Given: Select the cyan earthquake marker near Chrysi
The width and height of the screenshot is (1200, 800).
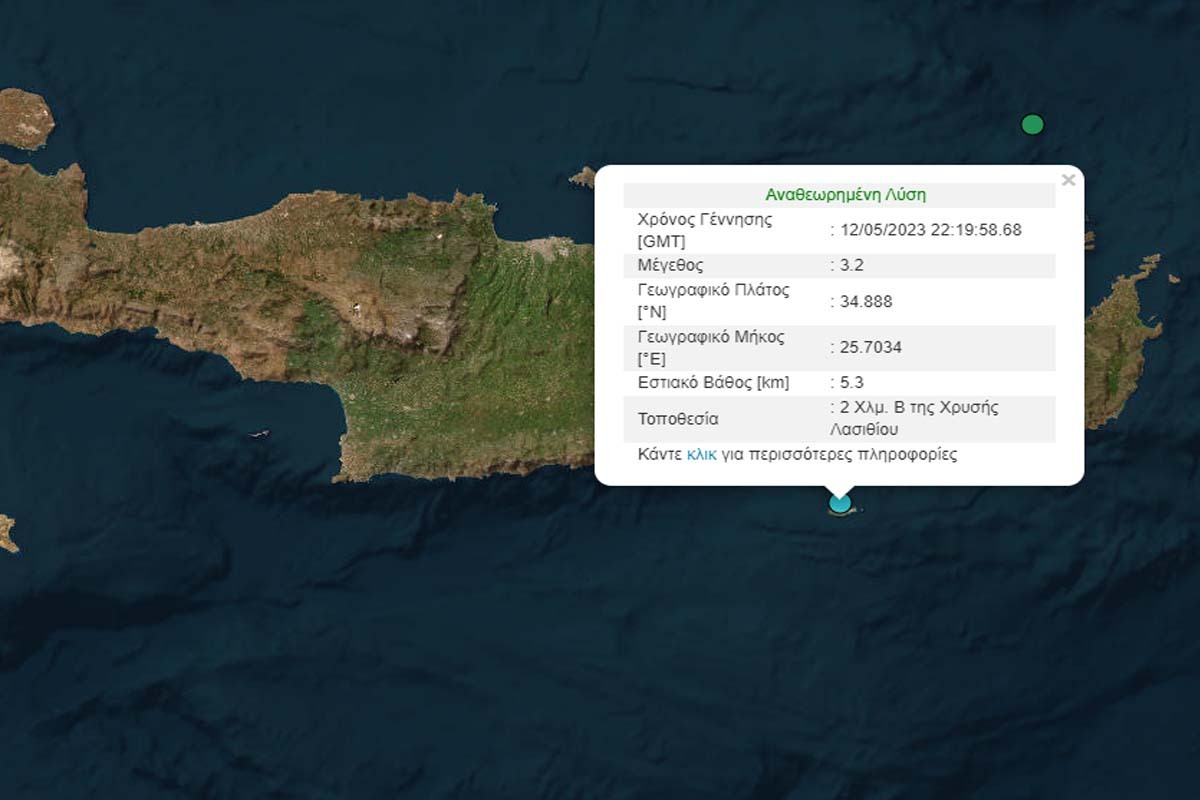Looking at the screenshot, I should pyautogui.click(x=840, y=502).
